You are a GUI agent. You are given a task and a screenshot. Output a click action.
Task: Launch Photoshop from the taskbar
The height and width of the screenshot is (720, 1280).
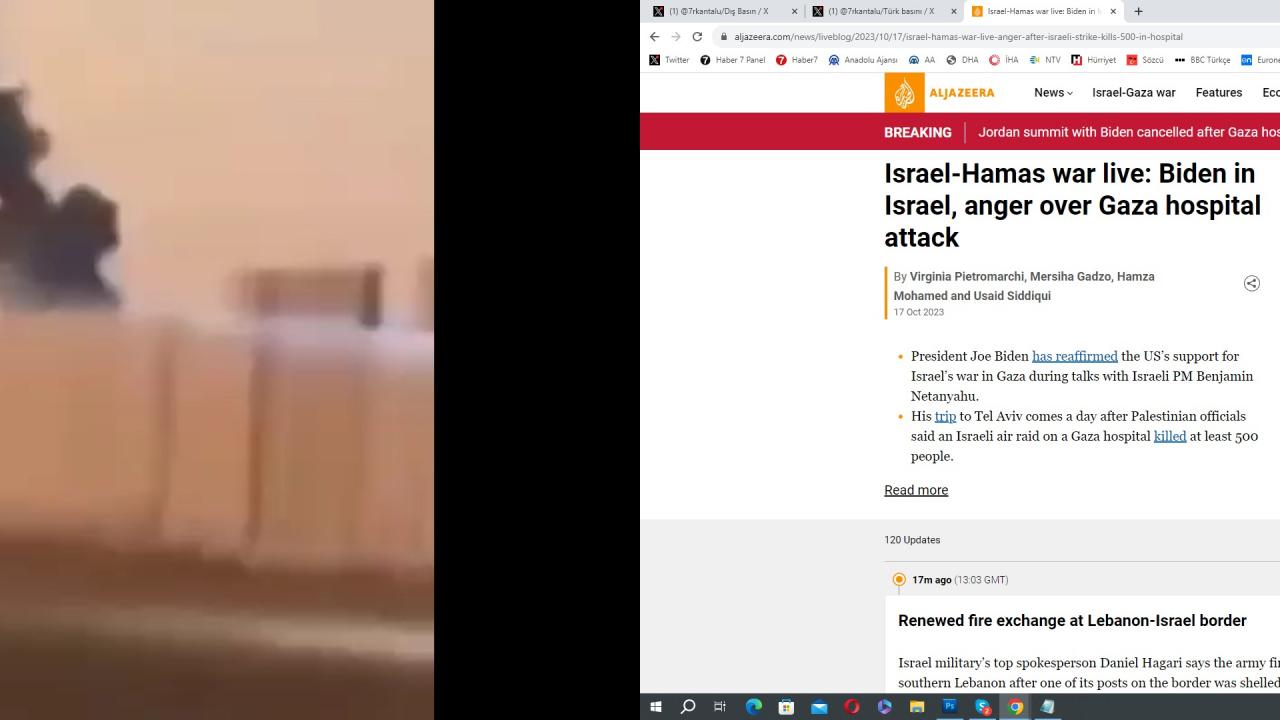click(x=949, y=706)
